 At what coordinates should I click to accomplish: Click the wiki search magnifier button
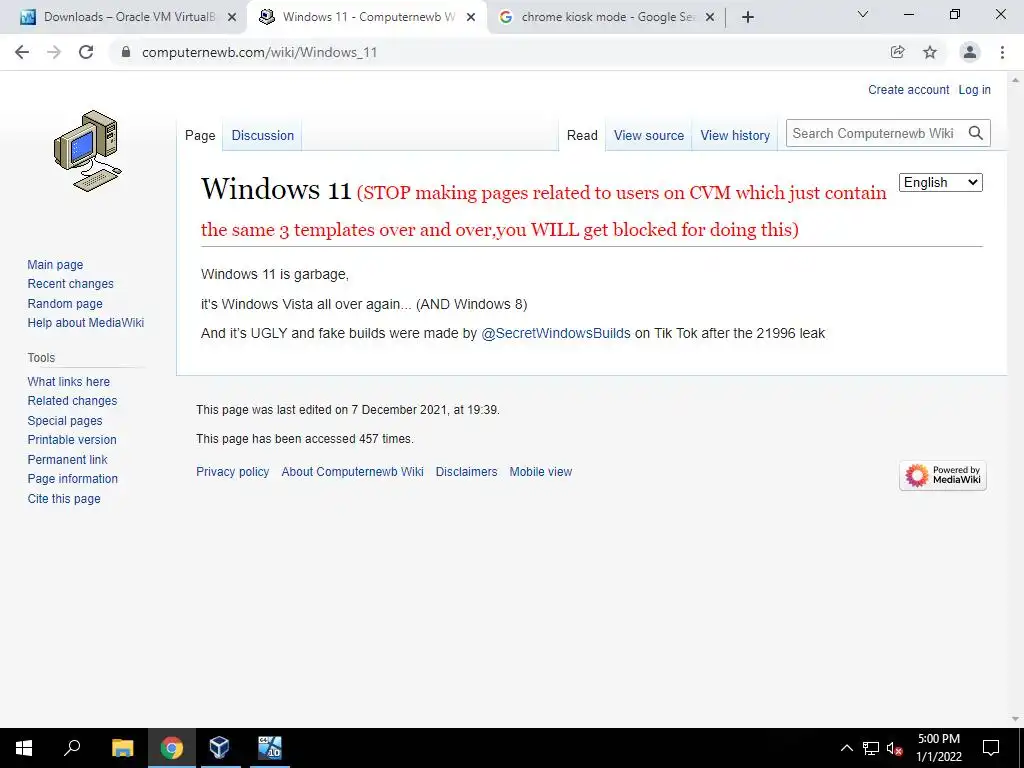[976, 133]
